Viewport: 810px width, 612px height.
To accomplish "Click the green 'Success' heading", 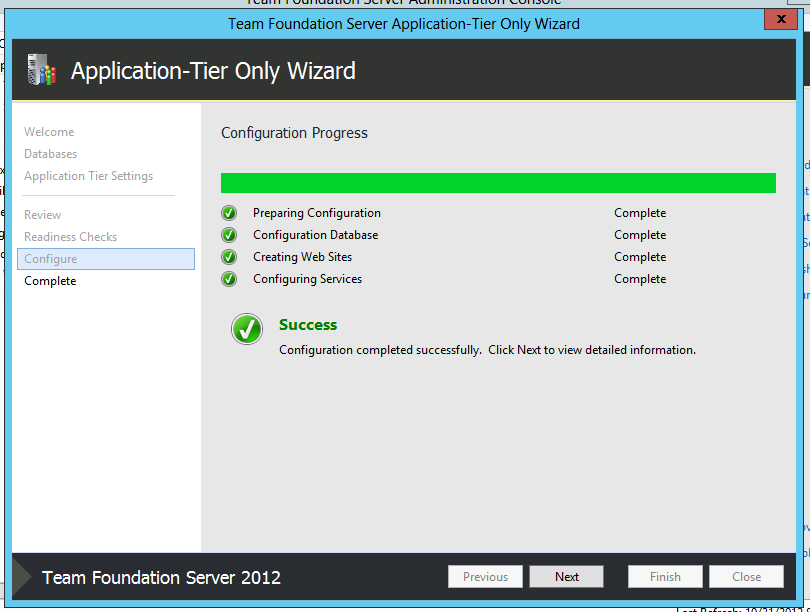I will click(x=308, y=325).
